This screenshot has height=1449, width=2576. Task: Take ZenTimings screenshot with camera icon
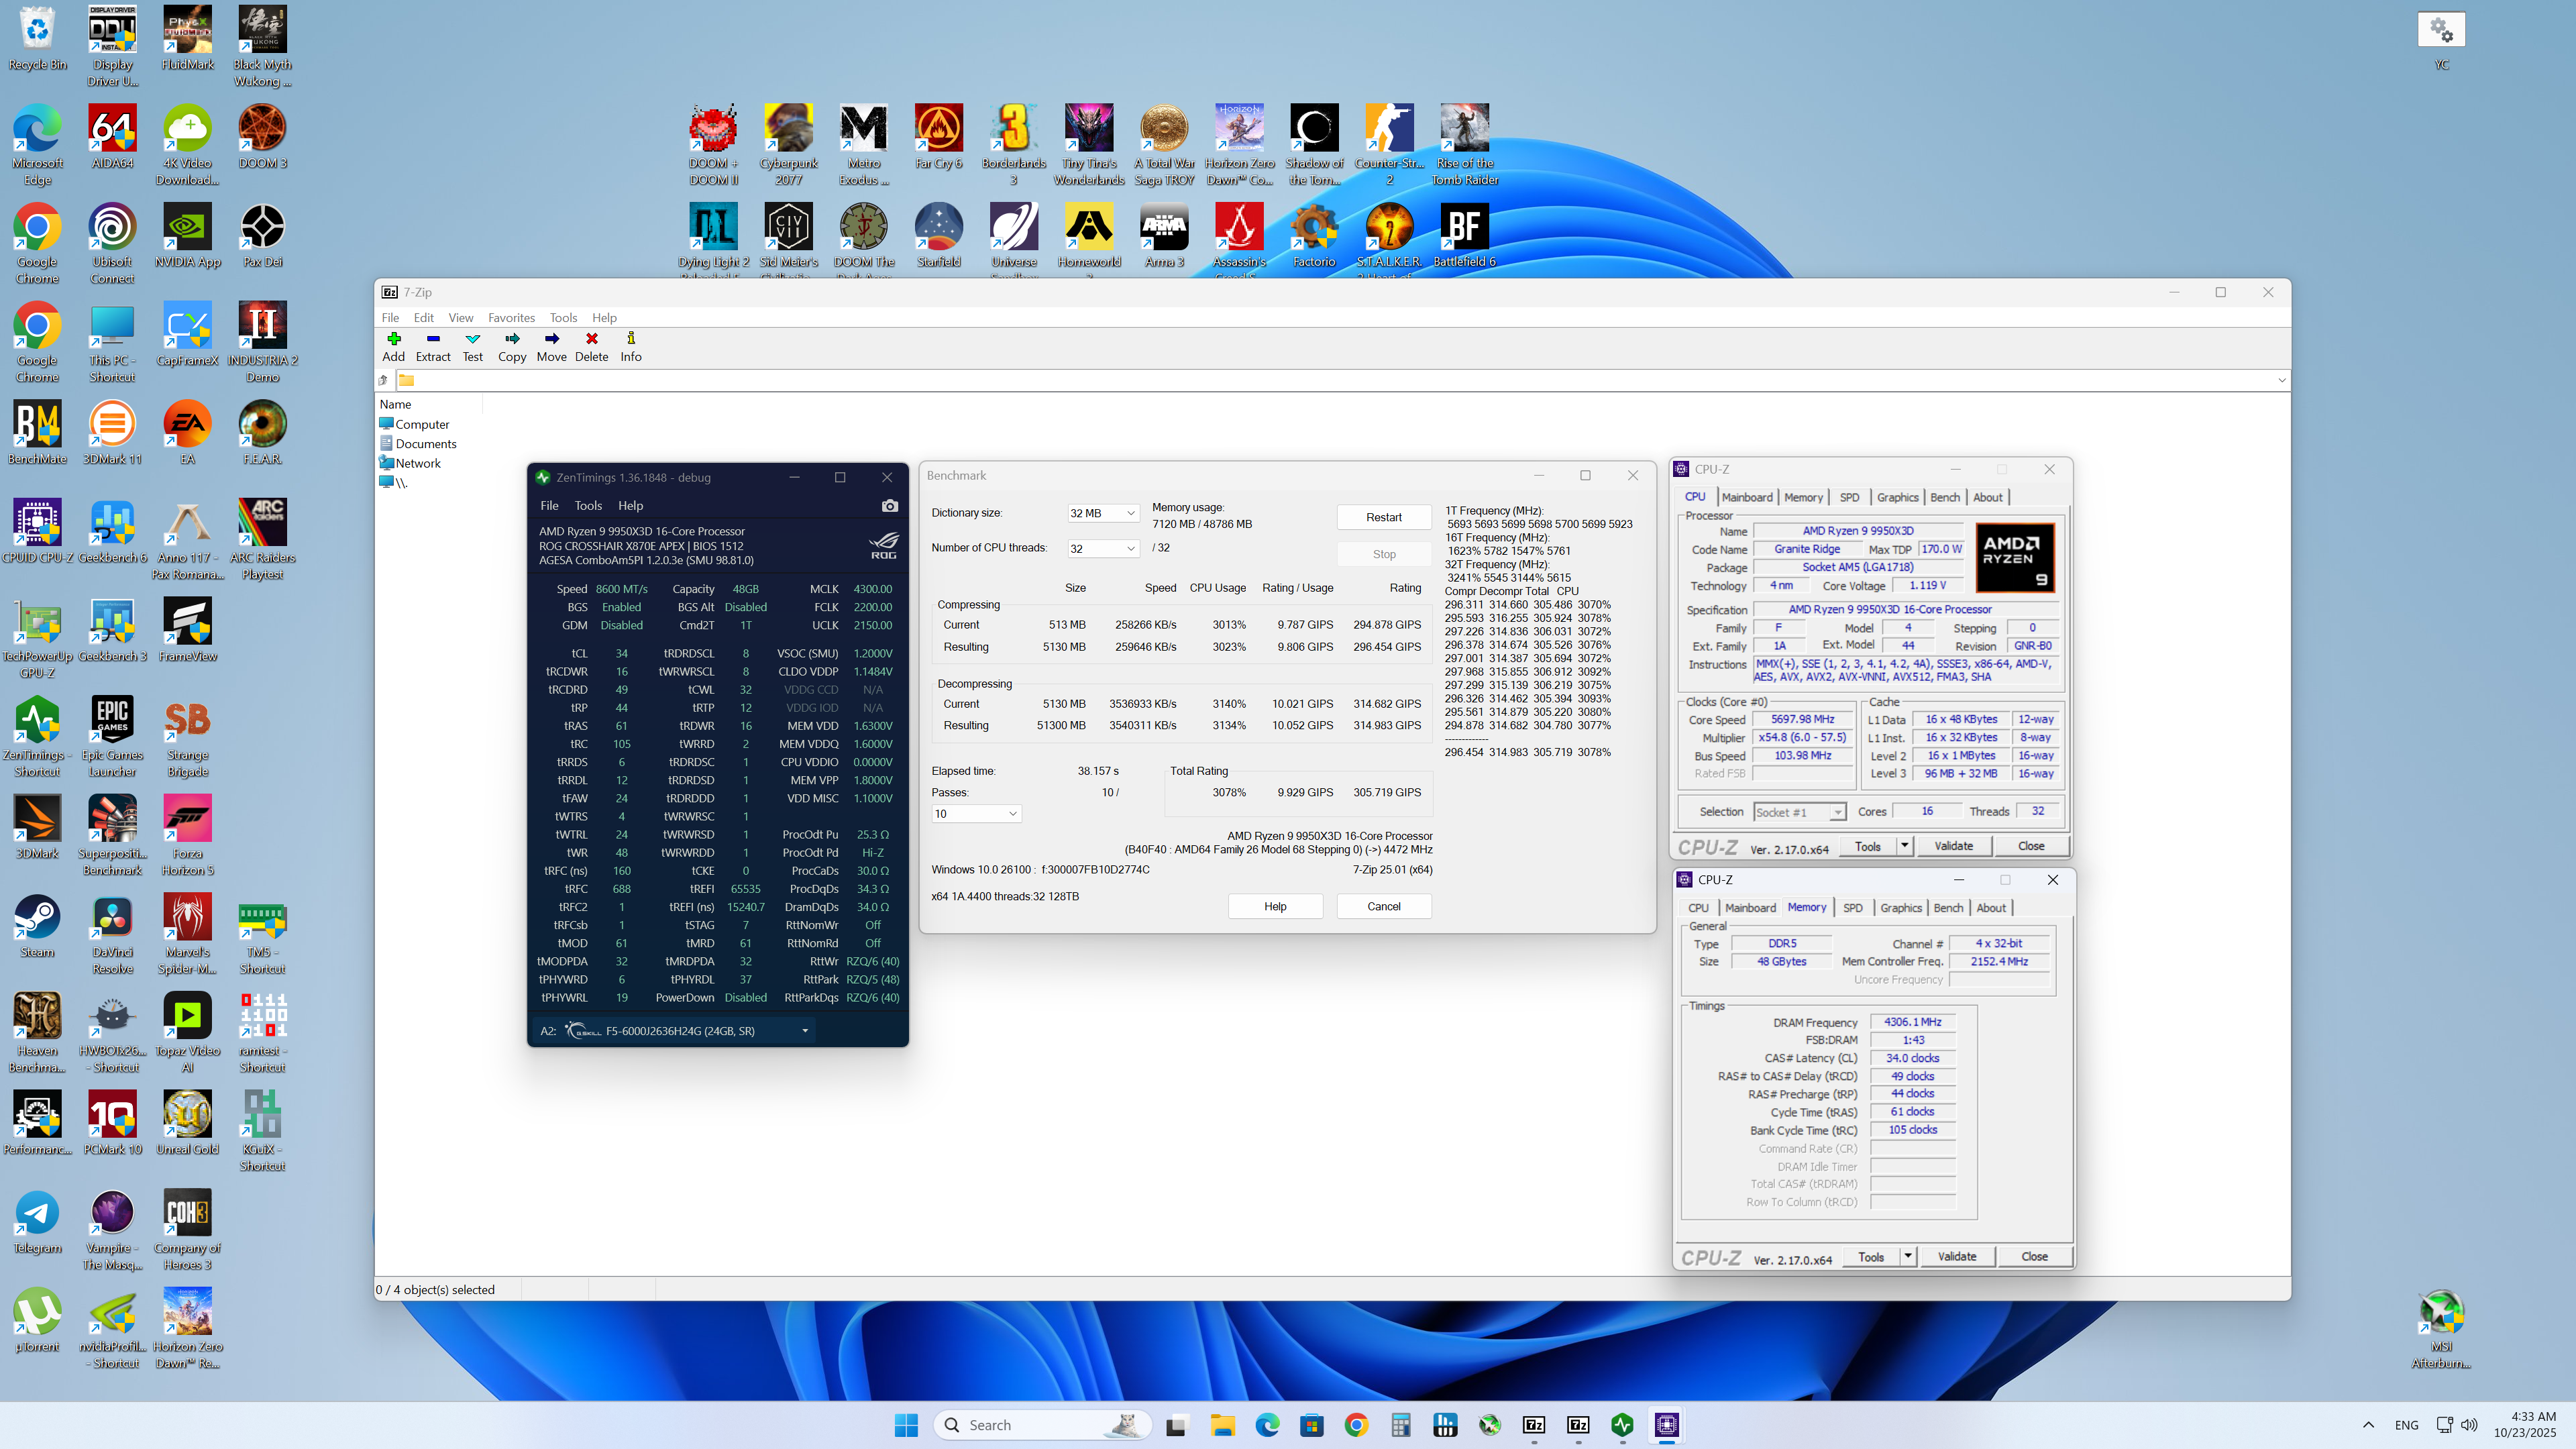(889, 506)
